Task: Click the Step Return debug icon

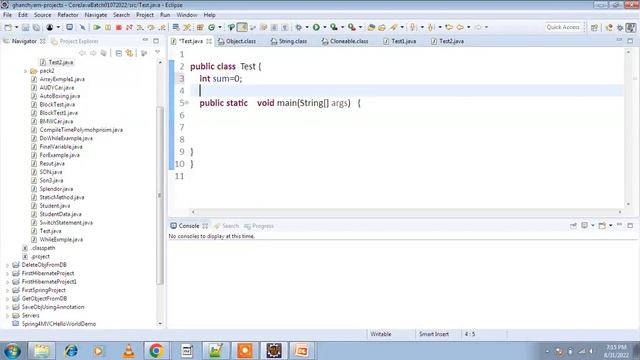Action: tap(162, 27)
